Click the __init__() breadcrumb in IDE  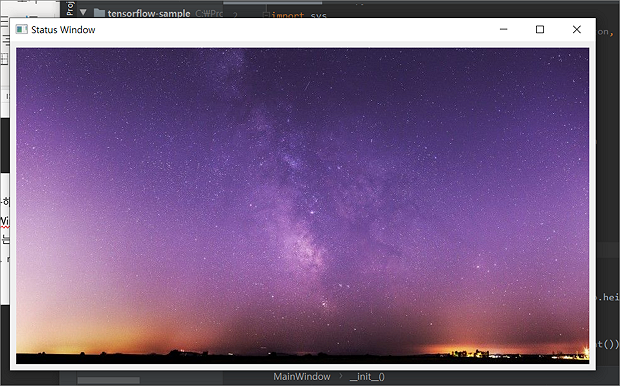[x=367, y=377]
